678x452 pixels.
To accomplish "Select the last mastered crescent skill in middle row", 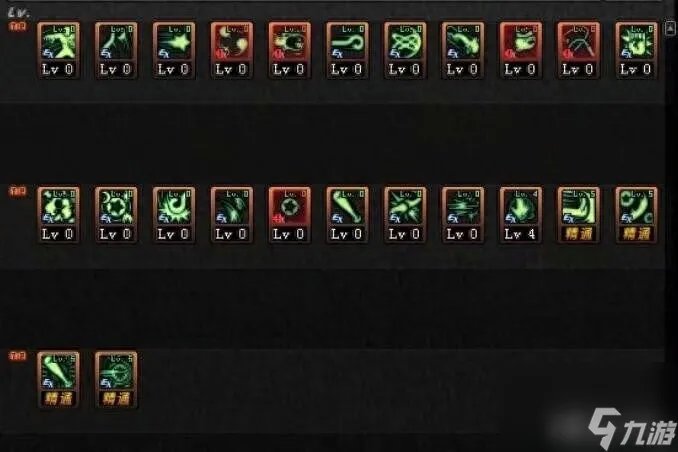I will (636, 215).
